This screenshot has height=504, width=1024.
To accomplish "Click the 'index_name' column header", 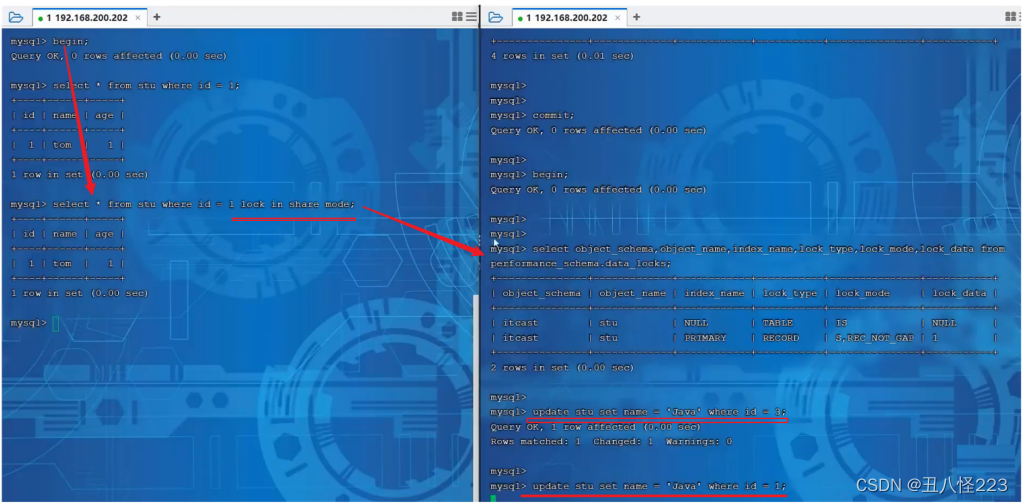I will (714, 293).
